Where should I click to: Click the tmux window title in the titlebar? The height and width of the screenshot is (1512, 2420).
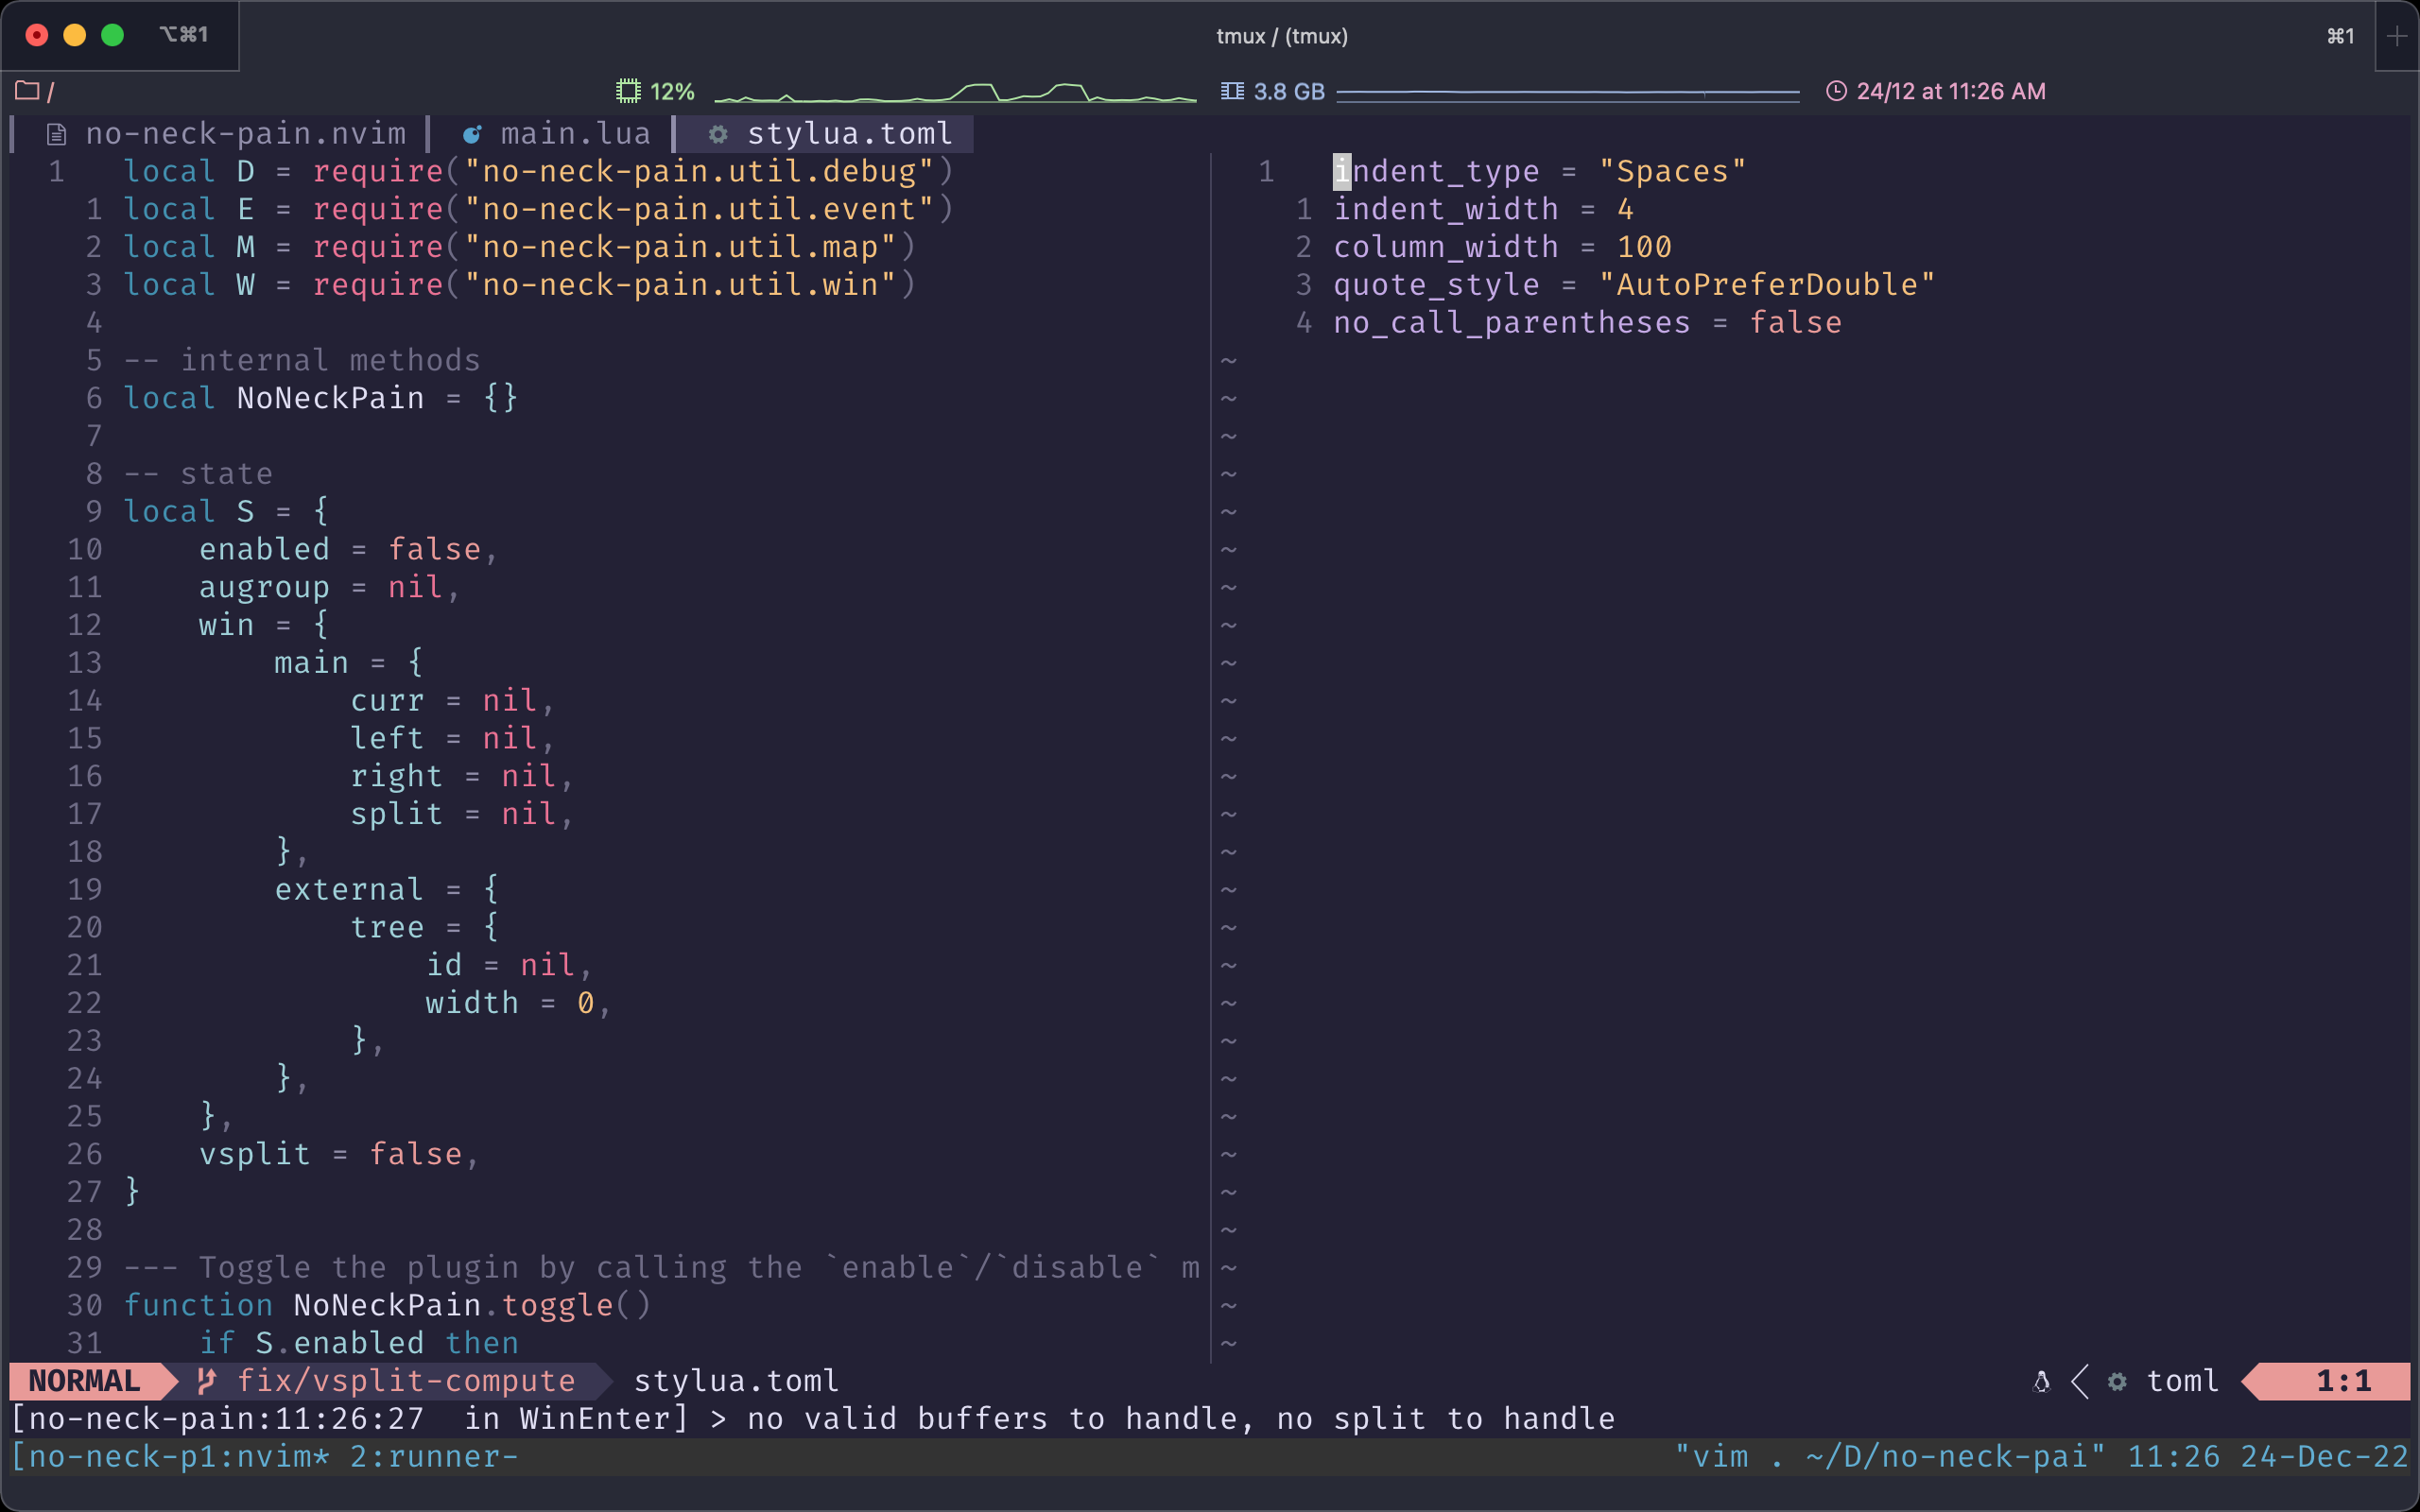point(1281,36)
